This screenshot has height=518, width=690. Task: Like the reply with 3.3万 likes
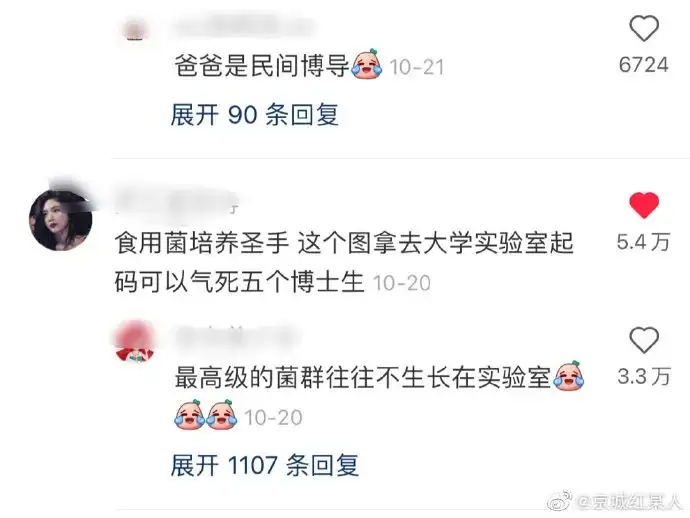click(644, 340)
